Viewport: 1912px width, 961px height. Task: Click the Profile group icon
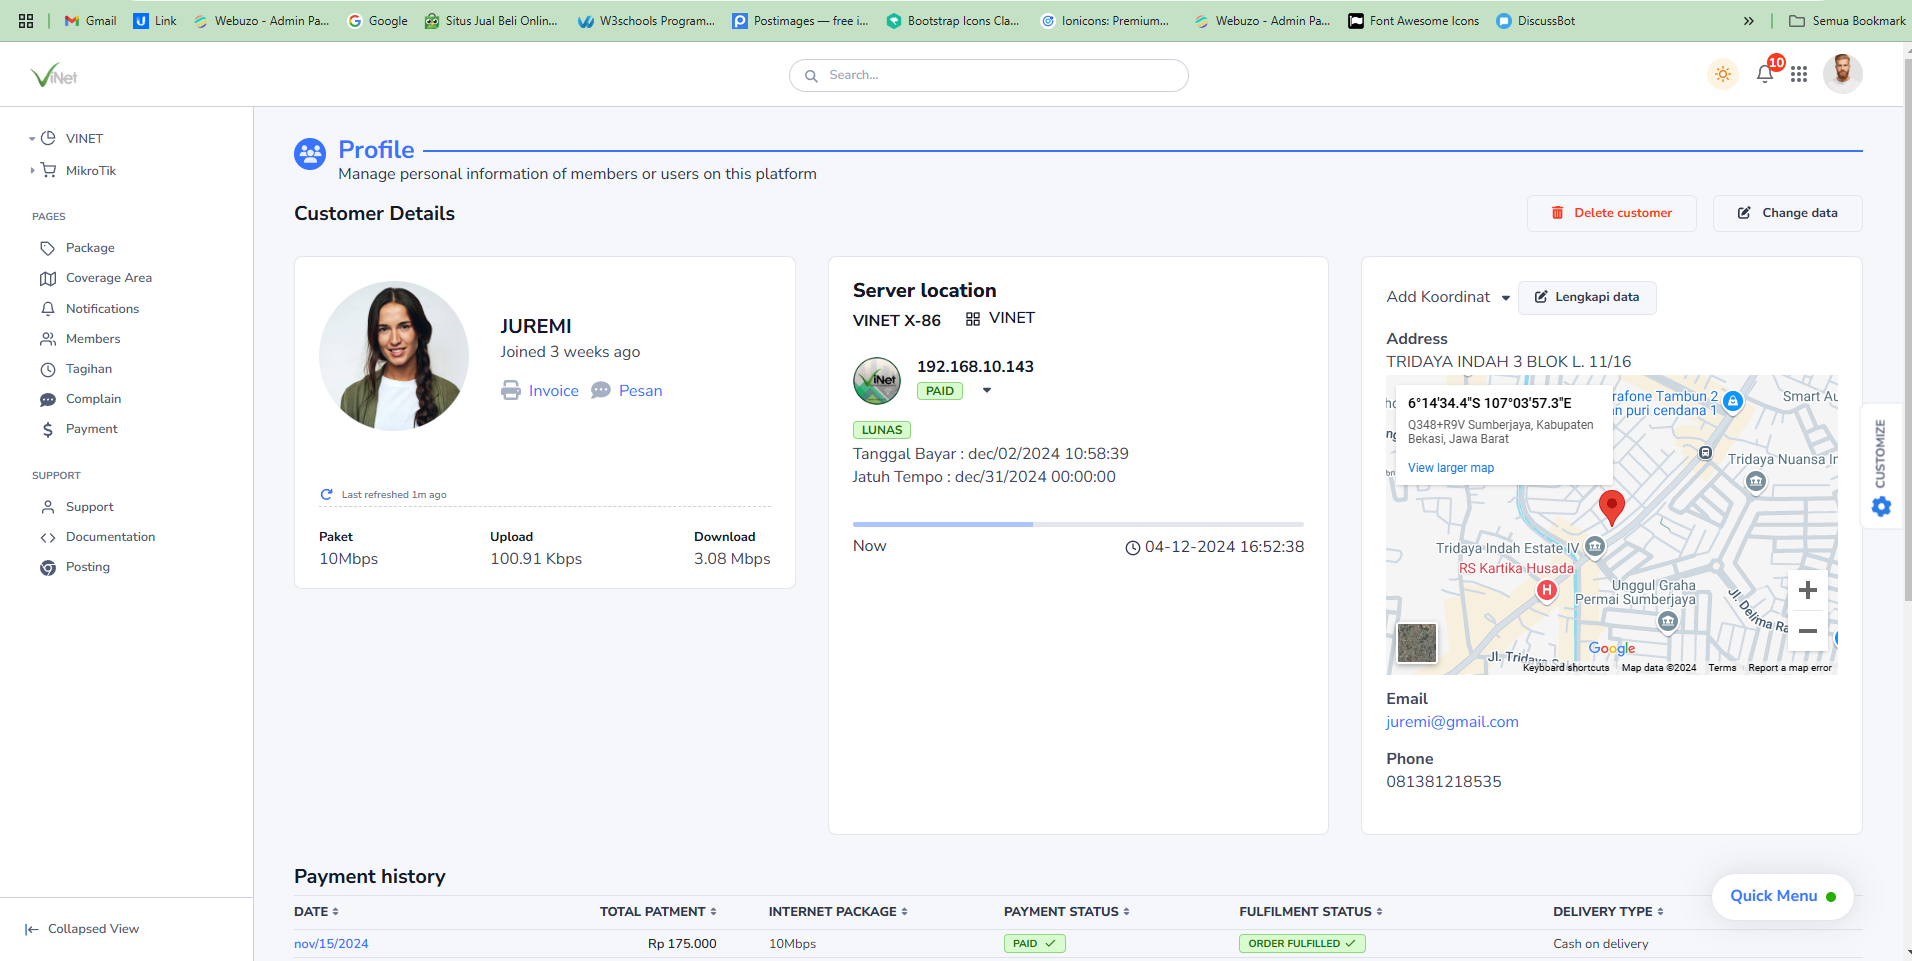[310, 154]
